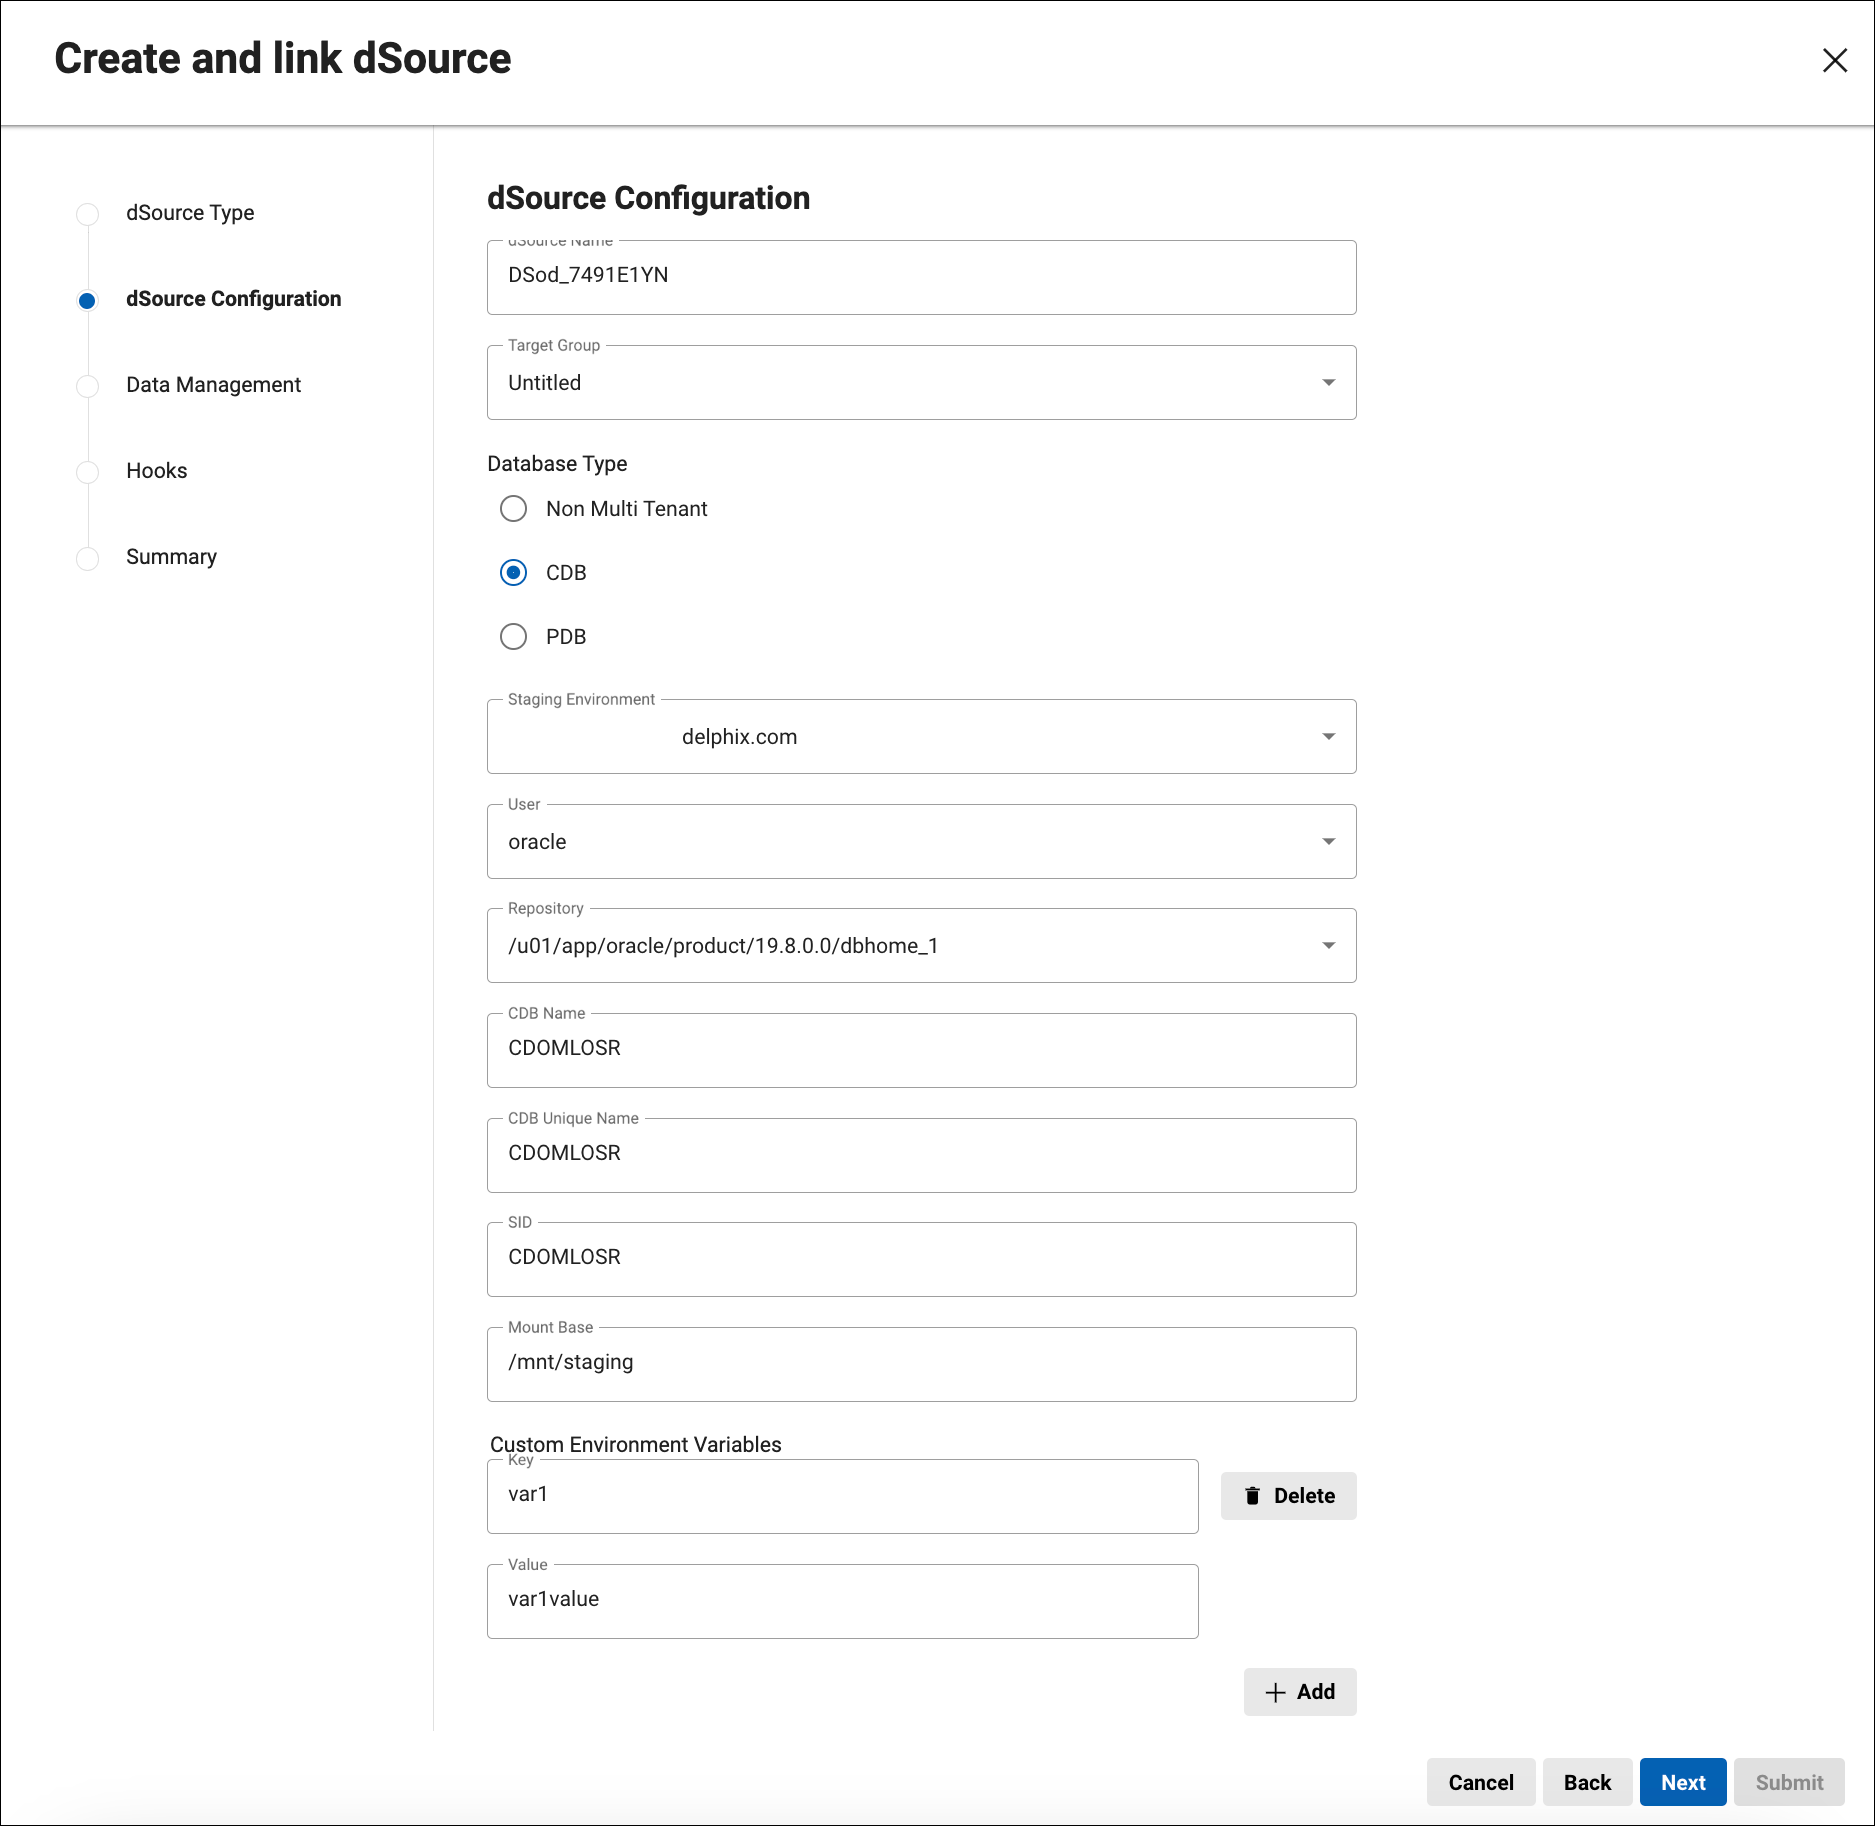Expand the Staging Environment dropdown
The width and height of the screenshot is (1875, 1826).
click(1328, 736)
